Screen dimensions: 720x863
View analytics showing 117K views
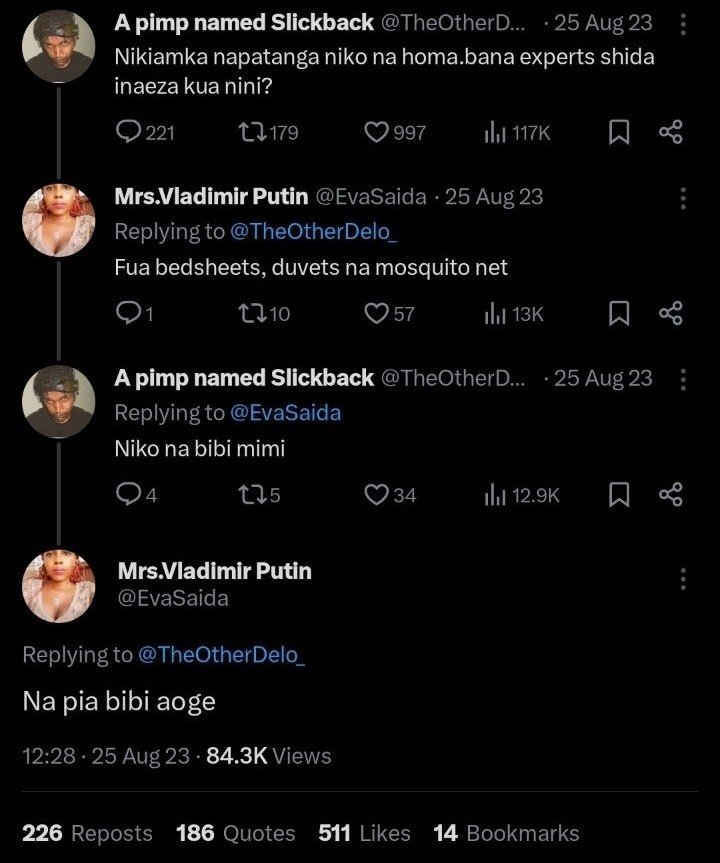click(x=517, y=133)
